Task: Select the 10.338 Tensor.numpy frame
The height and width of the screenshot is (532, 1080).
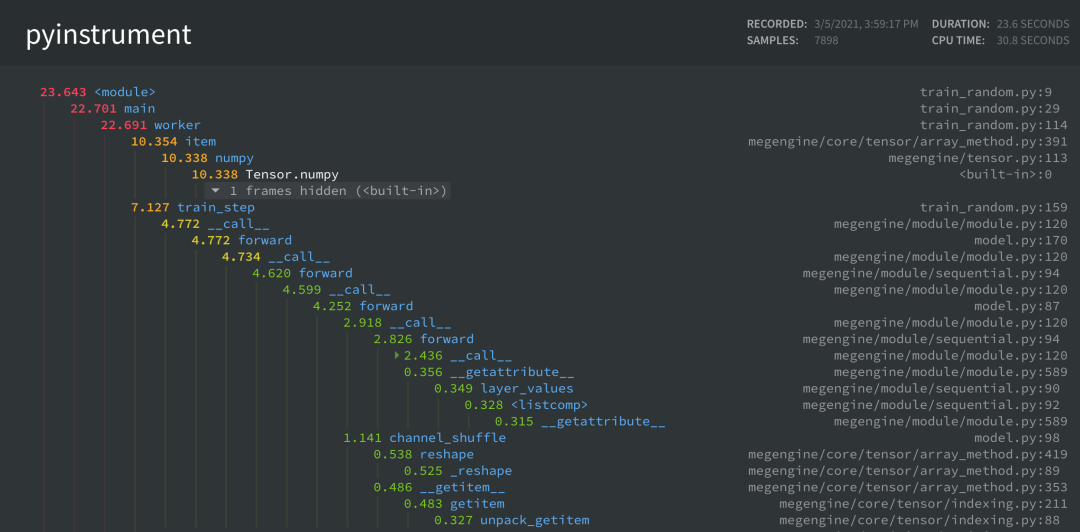Action: click(265, 175)
